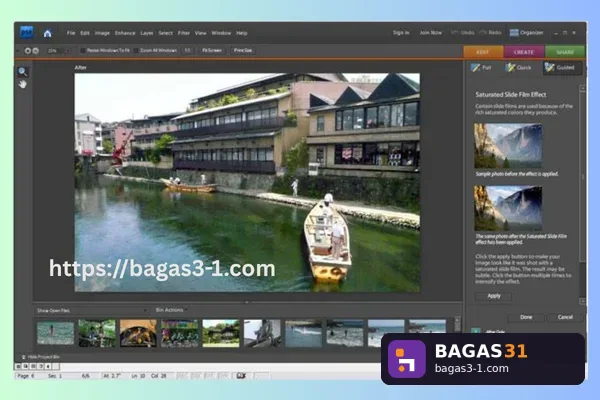
Task: Click the project bin vertical scrollbar
Action: 457,325
